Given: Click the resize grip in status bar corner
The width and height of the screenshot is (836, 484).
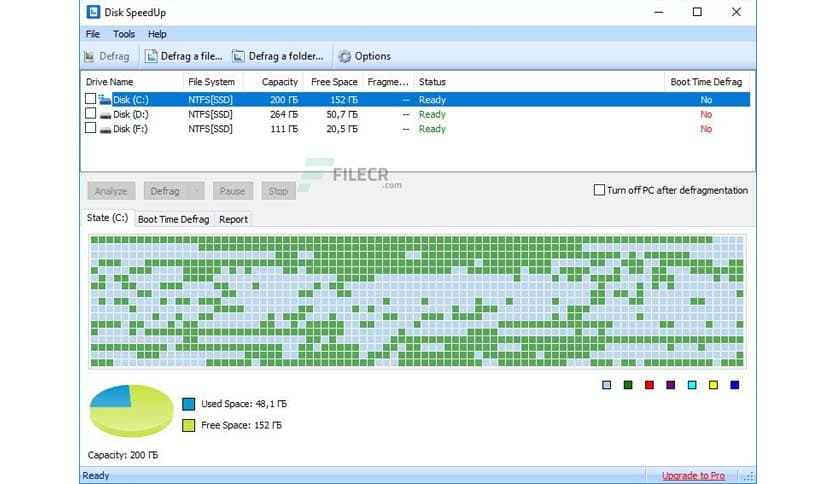Looking at the screenshot, I should pos(749,476).
